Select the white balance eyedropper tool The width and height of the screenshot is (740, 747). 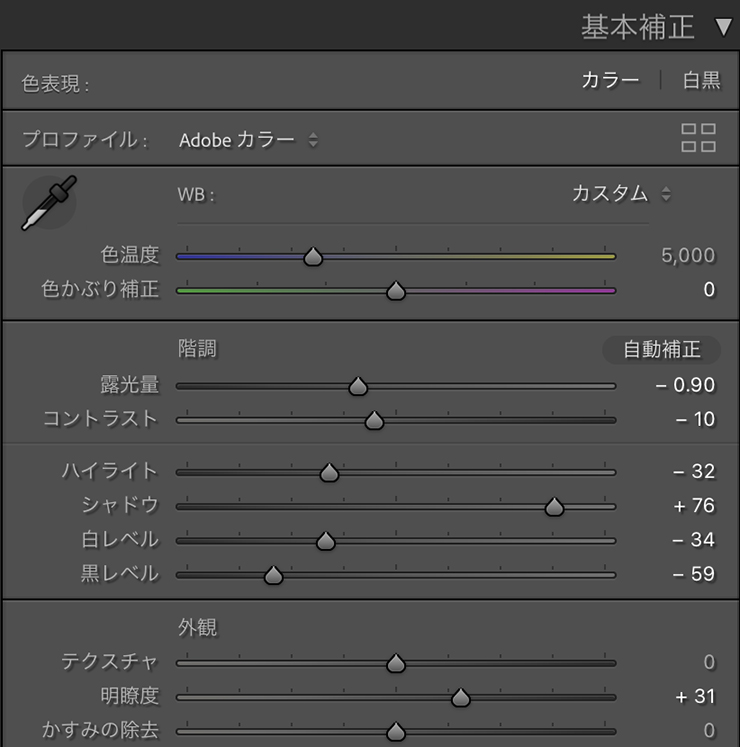tap(49, 203)
